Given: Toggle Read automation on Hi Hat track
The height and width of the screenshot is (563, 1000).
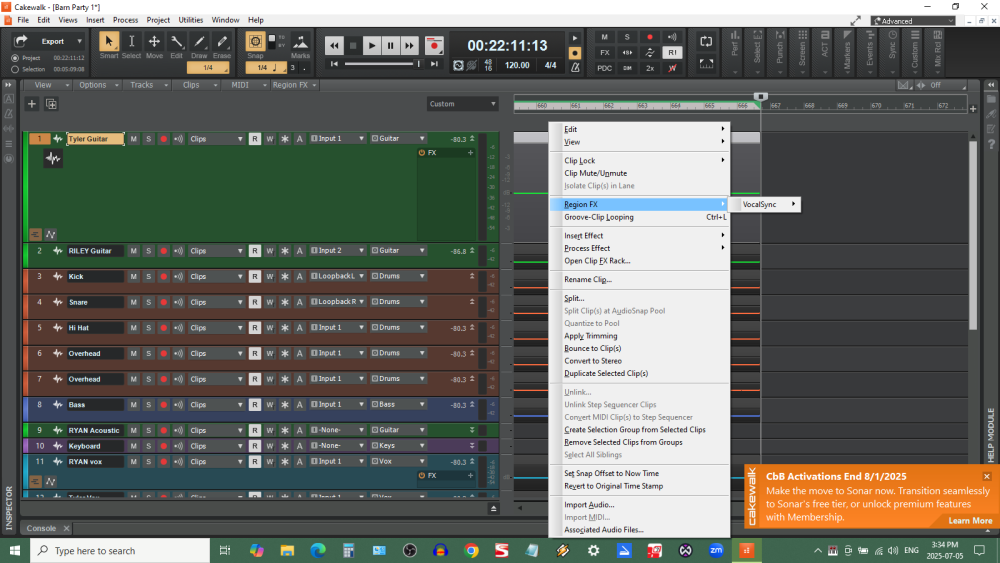Looking at the screenshot, I should tap(254, 328).
